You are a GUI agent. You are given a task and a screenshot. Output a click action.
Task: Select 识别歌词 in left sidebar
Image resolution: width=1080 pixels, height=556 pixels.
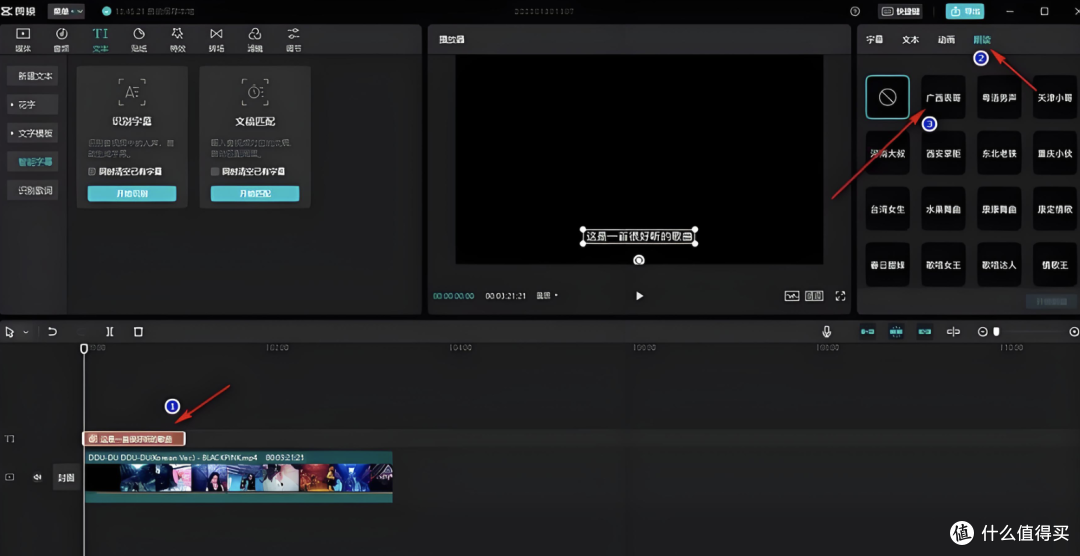(x=32, y=190)
